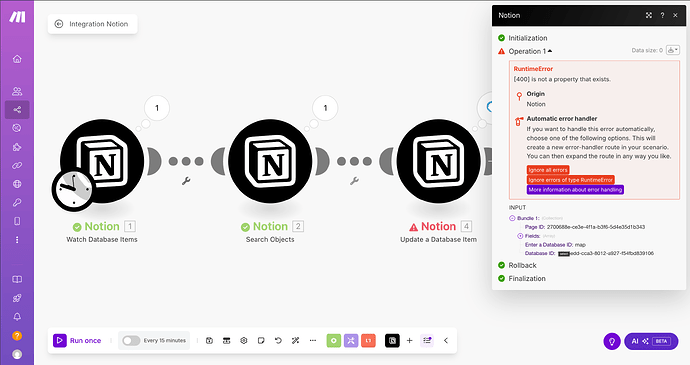690x365 pixels.
Task: Click the undo arrow in bottom toolbar
Action: click(278, 340)
